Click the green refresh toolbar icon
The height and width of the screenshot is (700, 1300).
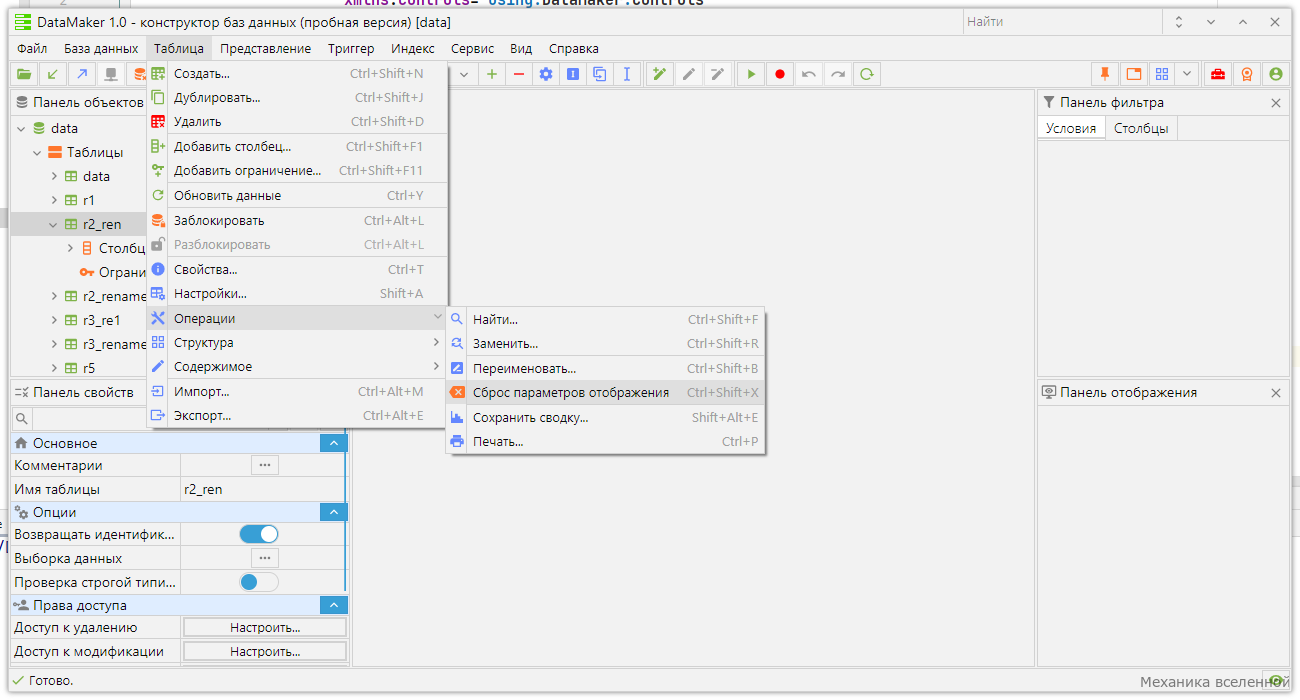(x=867, y=74)
